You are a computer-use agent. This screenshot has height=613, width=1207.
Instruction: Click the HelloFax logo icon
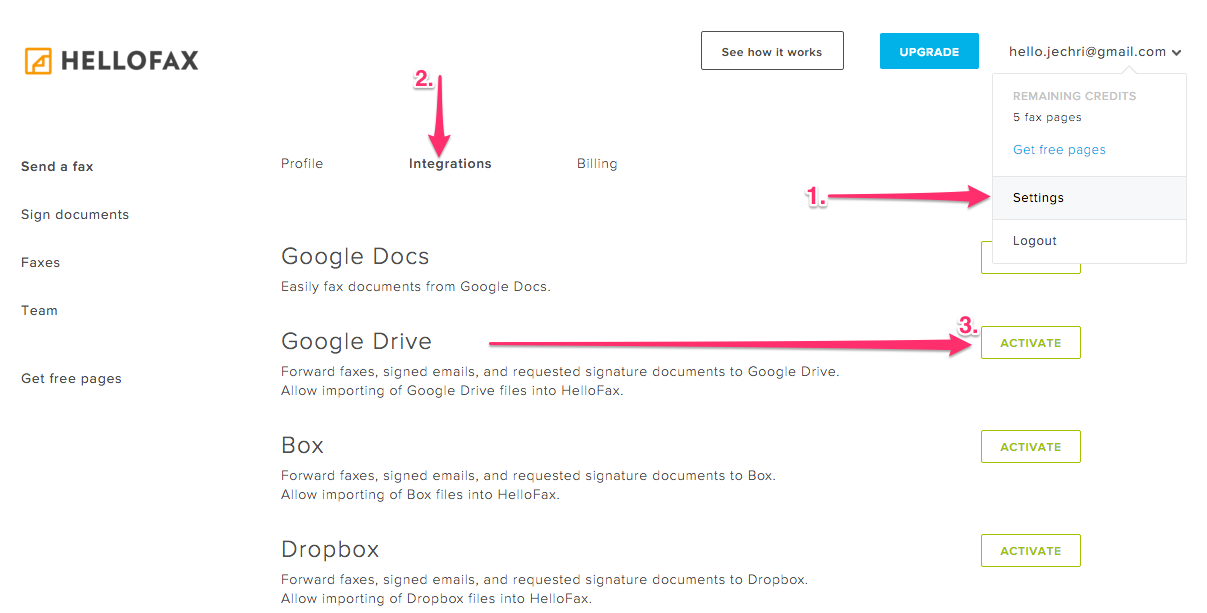[38, 61]
